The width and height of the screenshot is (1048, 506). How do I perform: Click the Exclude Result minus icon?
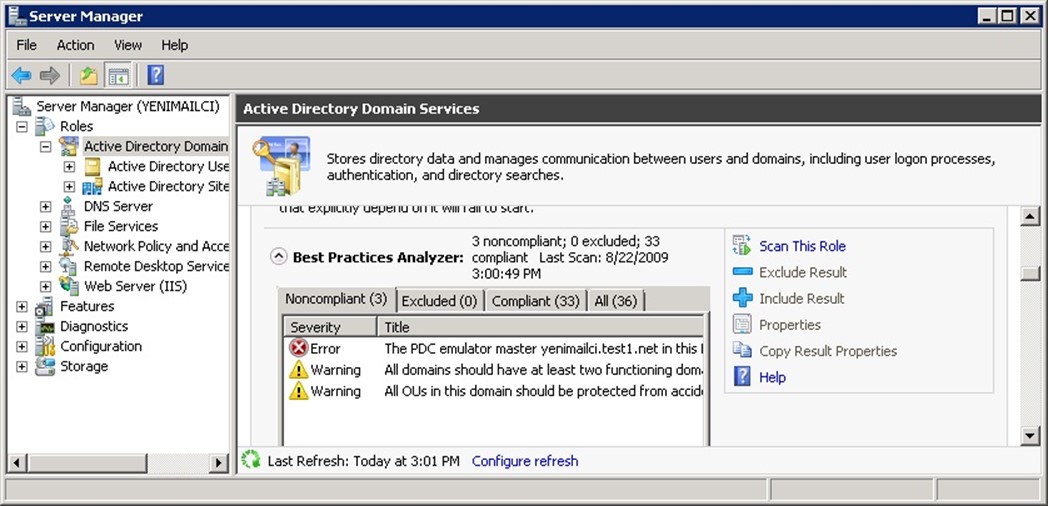742,272
